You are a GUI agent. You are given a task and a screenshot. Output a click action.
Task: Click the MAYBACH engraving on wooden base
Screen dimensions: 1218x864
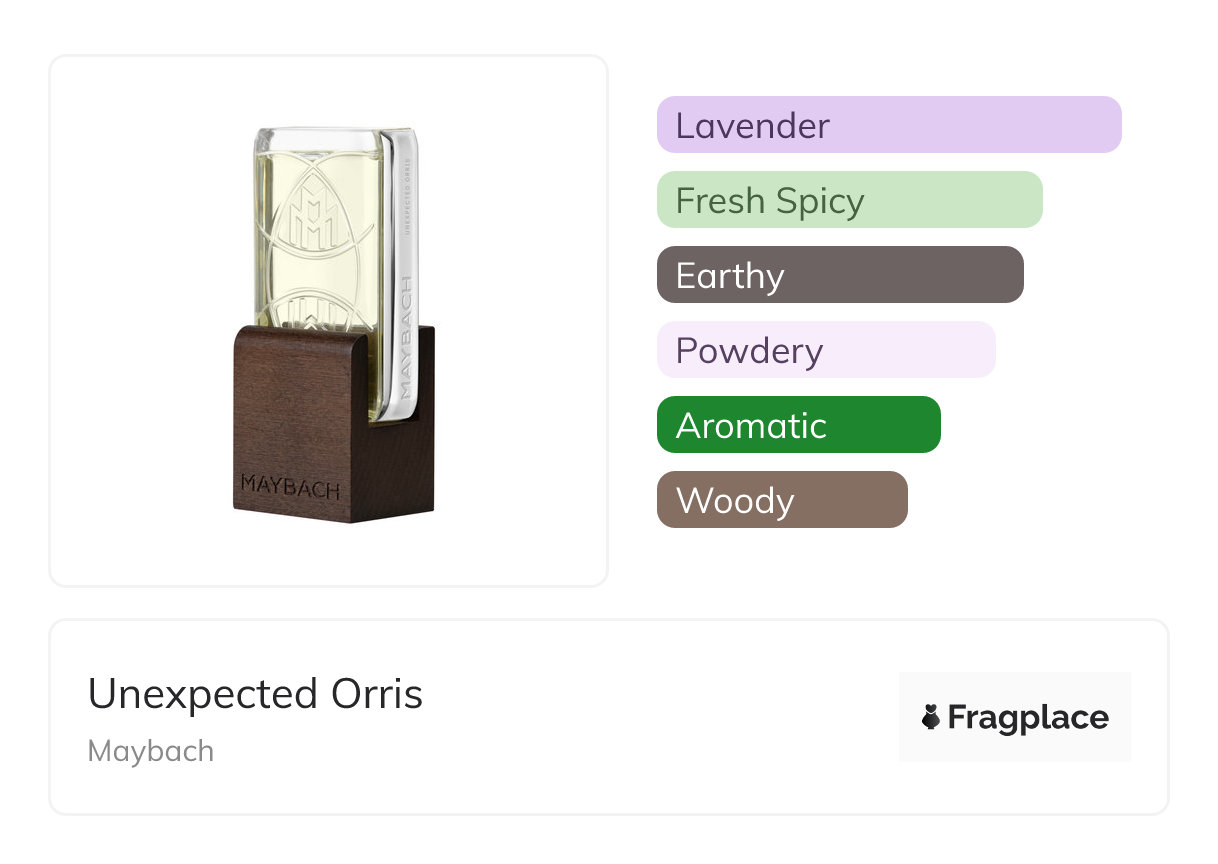pos(290,489)
